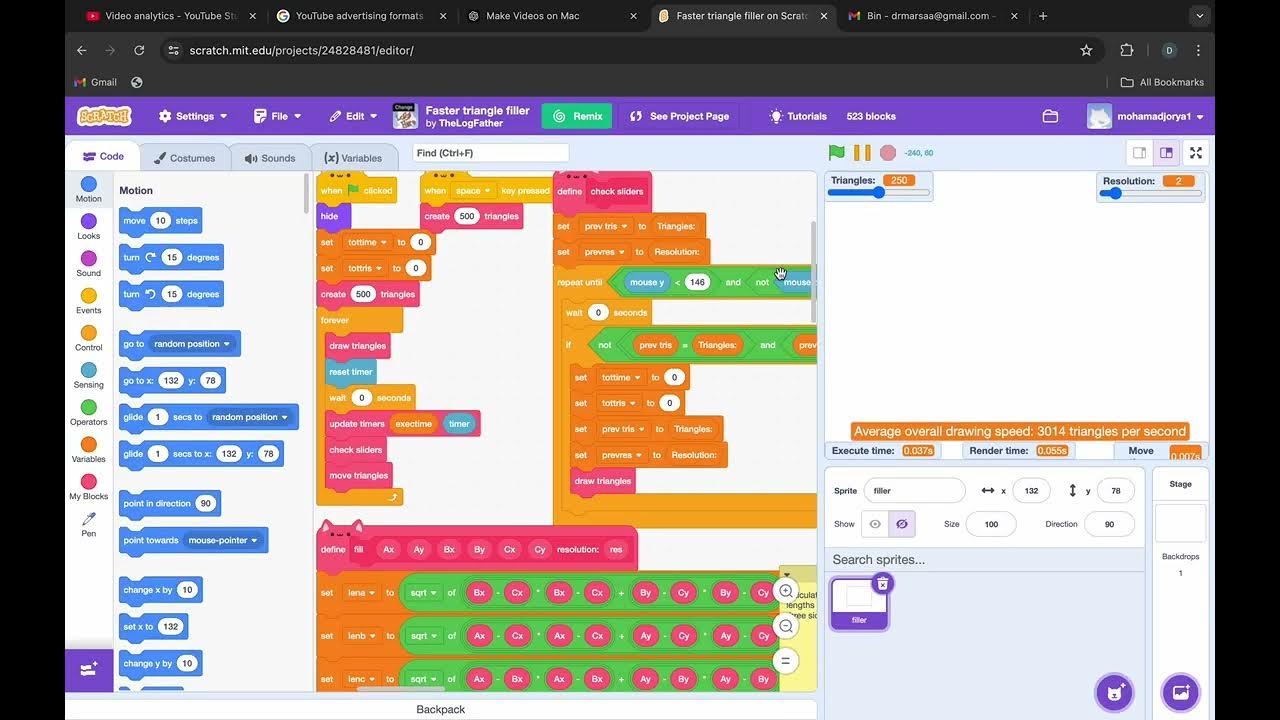Switch to the small stage layout
Viewport: 1280px width, 720px height.
pos(1139,153)
